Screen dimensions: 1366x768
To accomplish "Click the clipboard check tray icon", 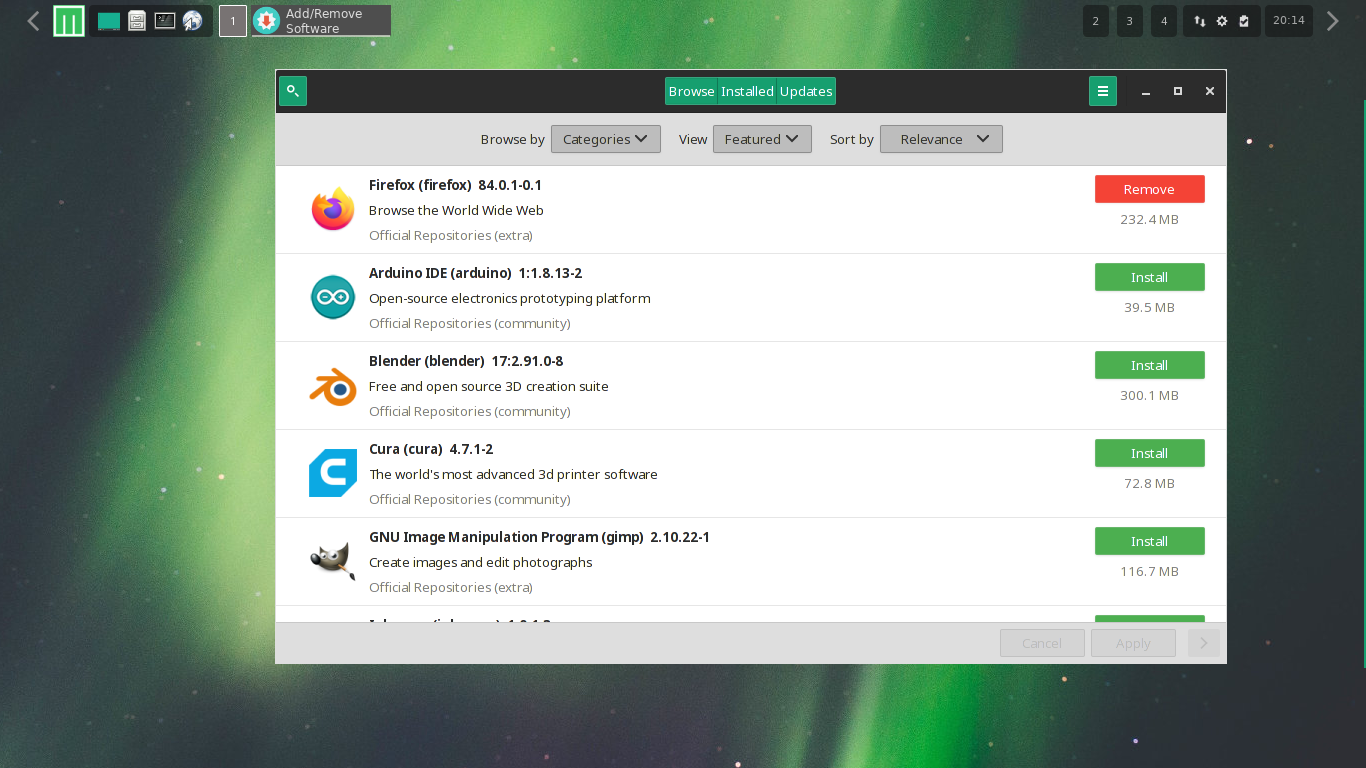I will point(1244,21).
